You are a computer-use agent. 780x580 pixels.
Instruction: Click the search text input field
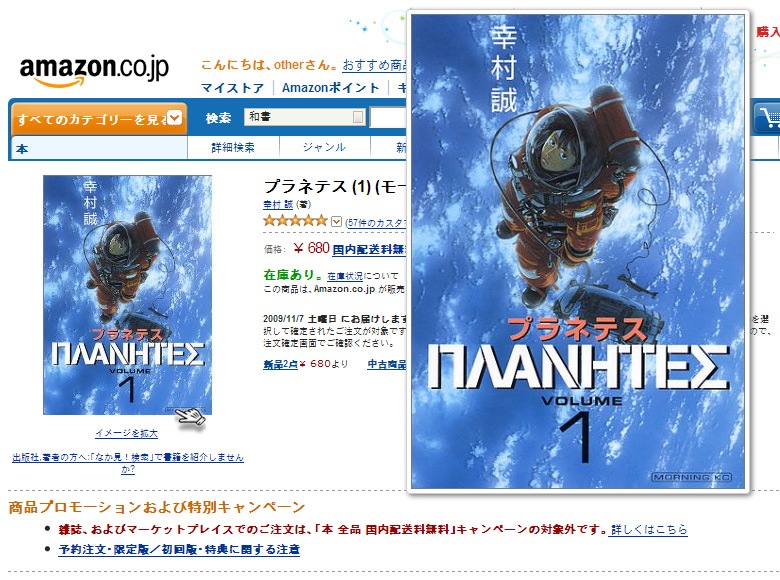[x=388, y=118]
